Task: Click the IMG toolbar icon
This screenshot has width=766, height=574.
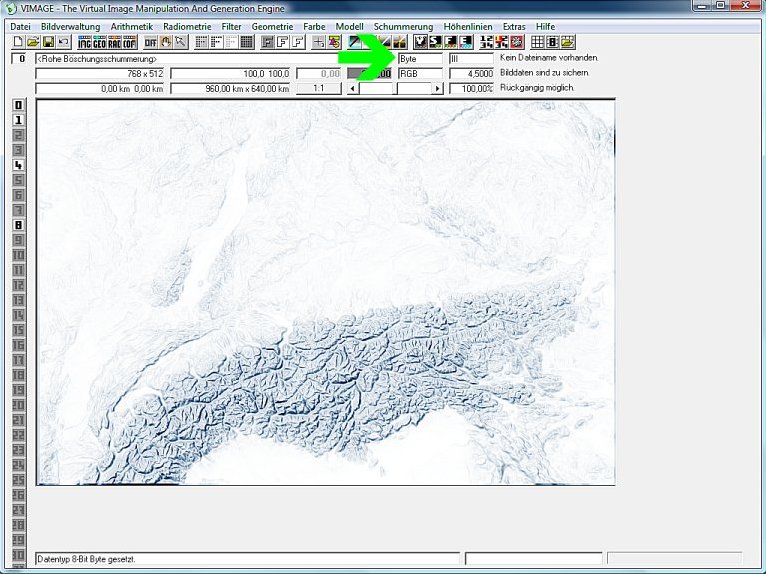Action: tap(85, 42)
